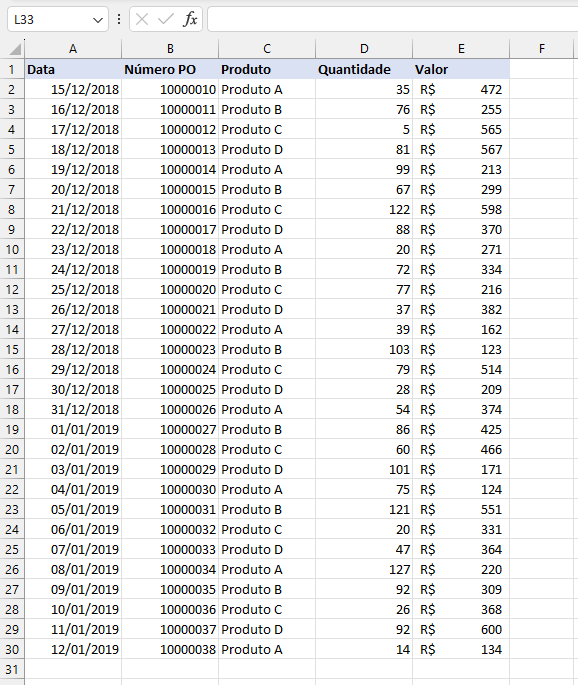The width and height of the screenshot is (578, 685).
Task: Select cell containing date 25/12/2018
Action: point(73,289)
